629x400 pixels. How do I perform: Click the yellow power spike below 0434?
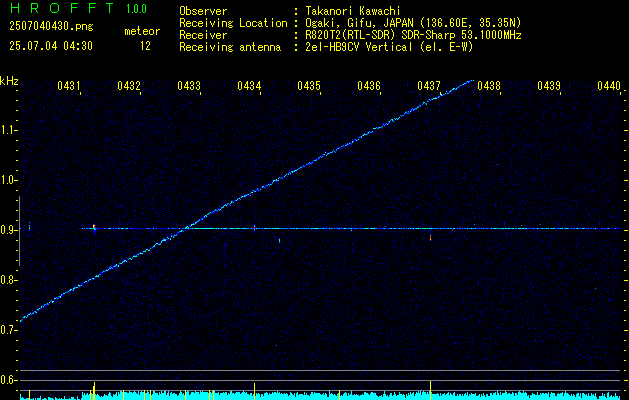click(254, 391)
